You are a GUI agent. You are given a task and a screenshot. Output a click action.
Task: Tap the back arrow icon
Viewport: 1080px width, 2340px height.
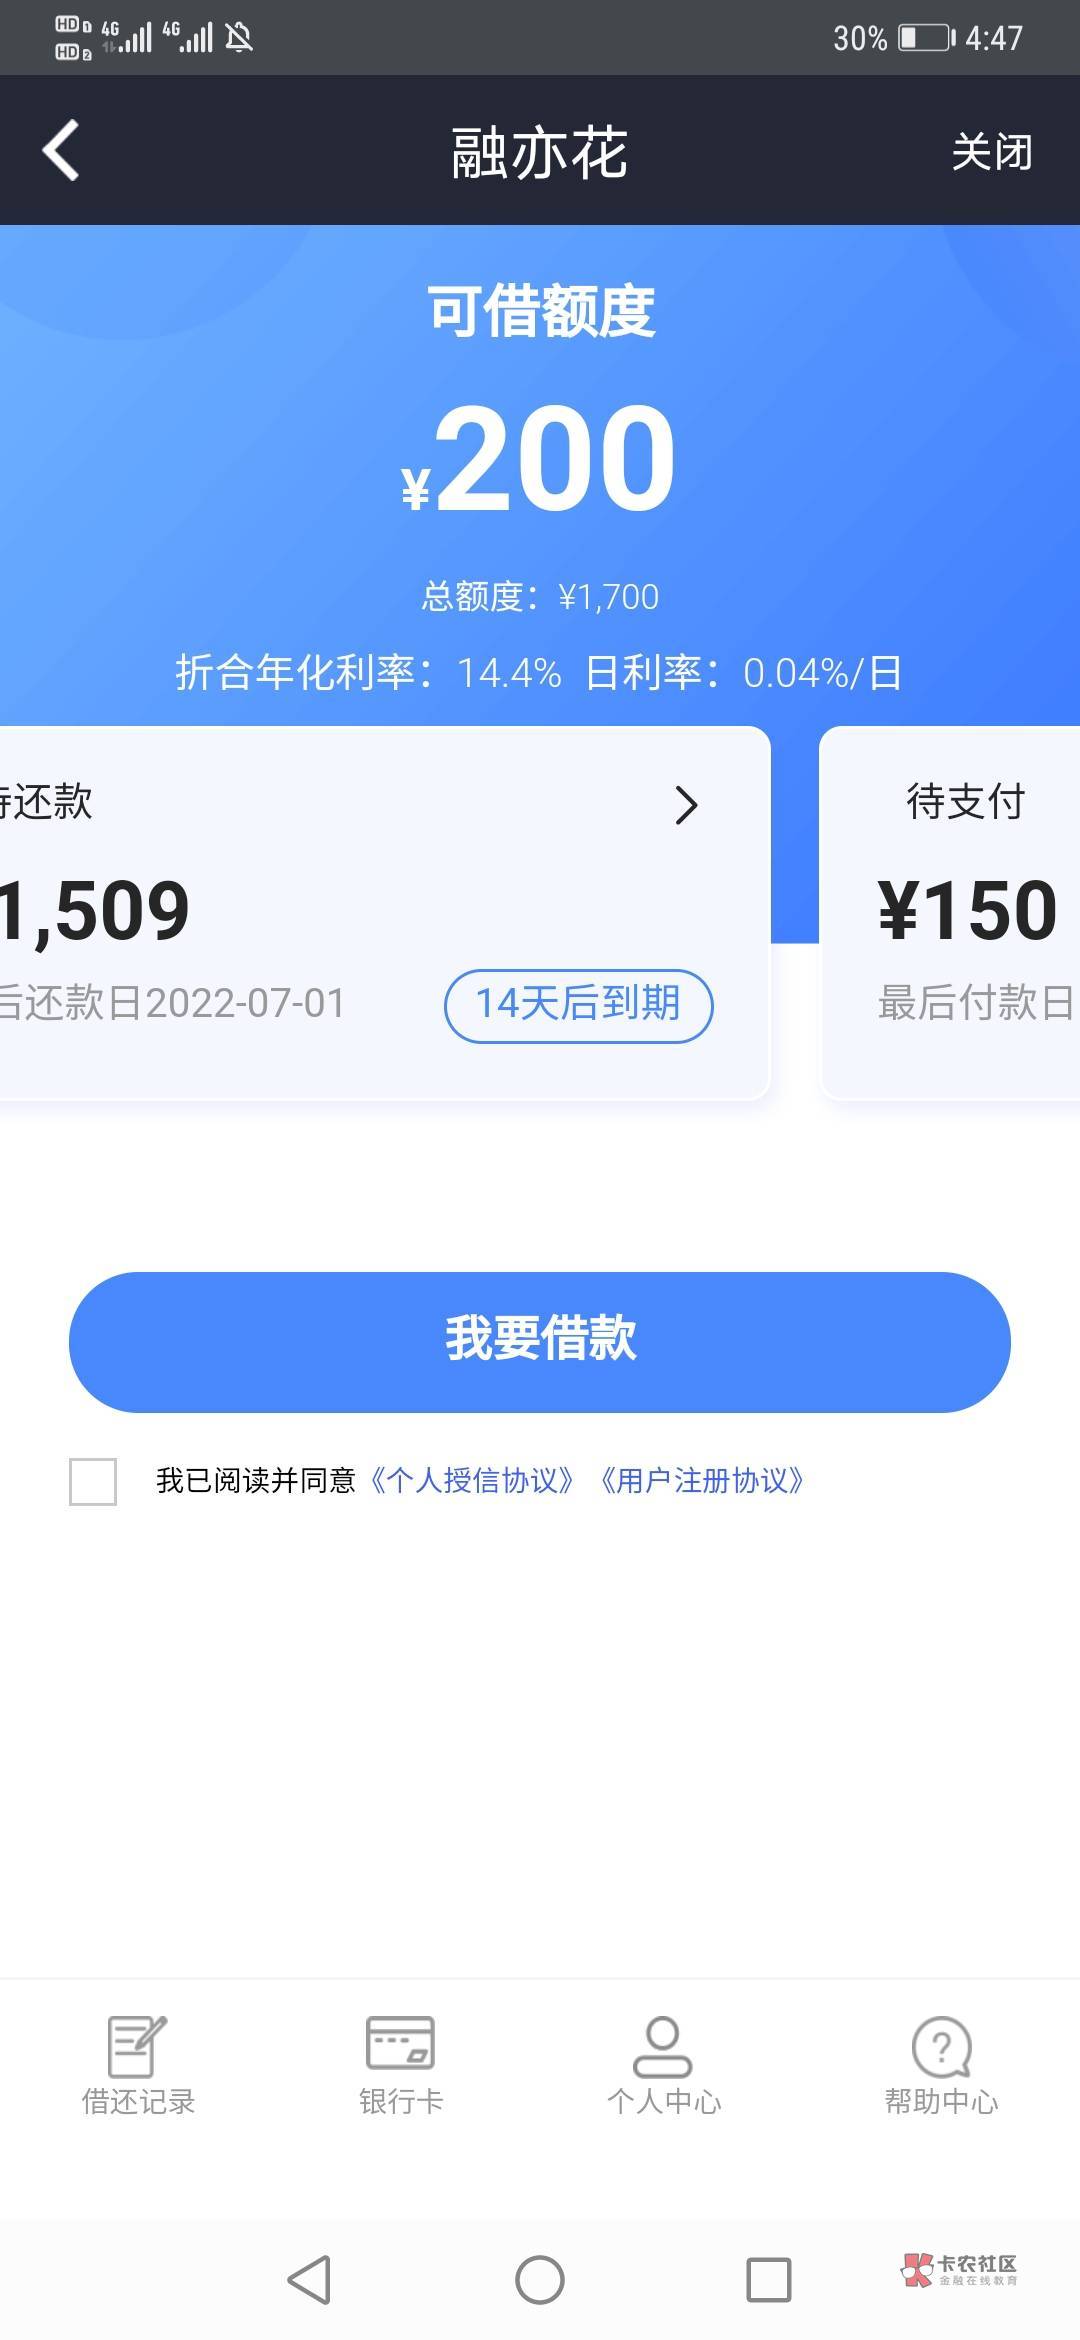click(x=61, y=151)
